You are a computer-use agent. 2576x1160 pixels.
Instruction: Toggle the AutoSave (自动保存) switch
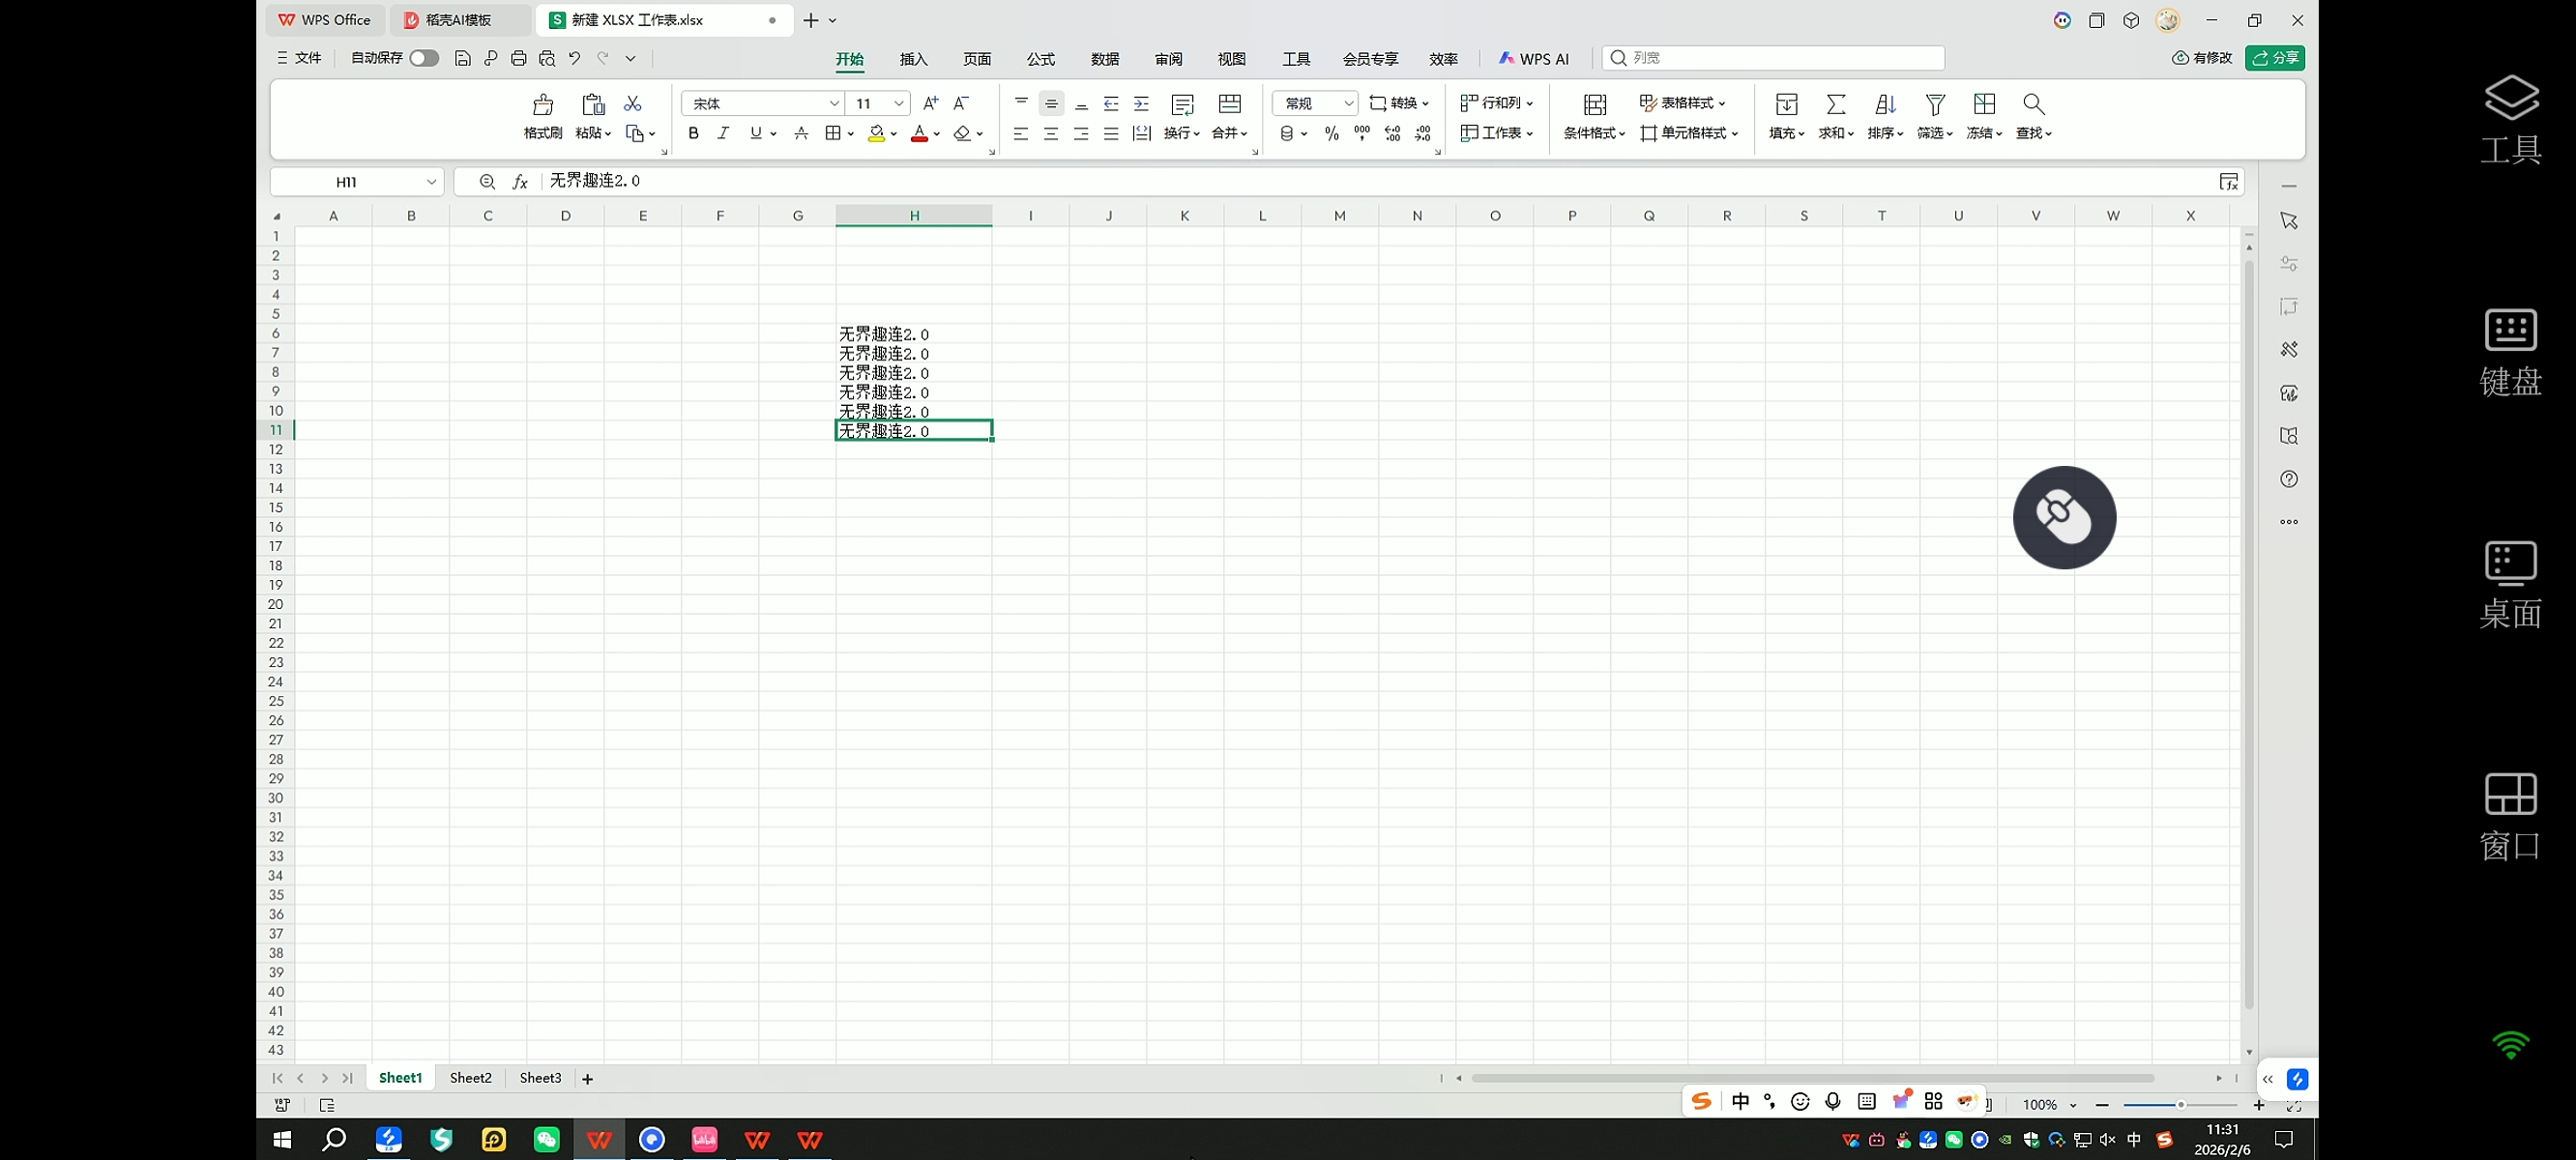coord(424,59)
